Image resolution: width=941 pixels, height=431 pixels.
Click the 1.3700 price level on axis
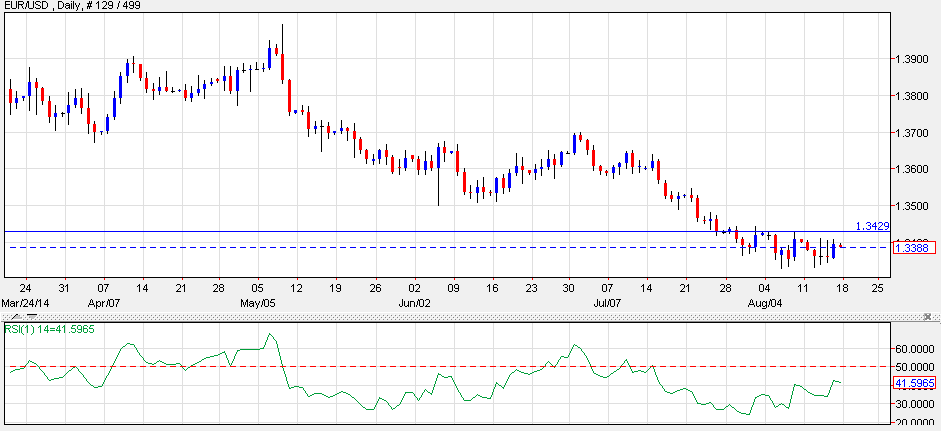914,133
